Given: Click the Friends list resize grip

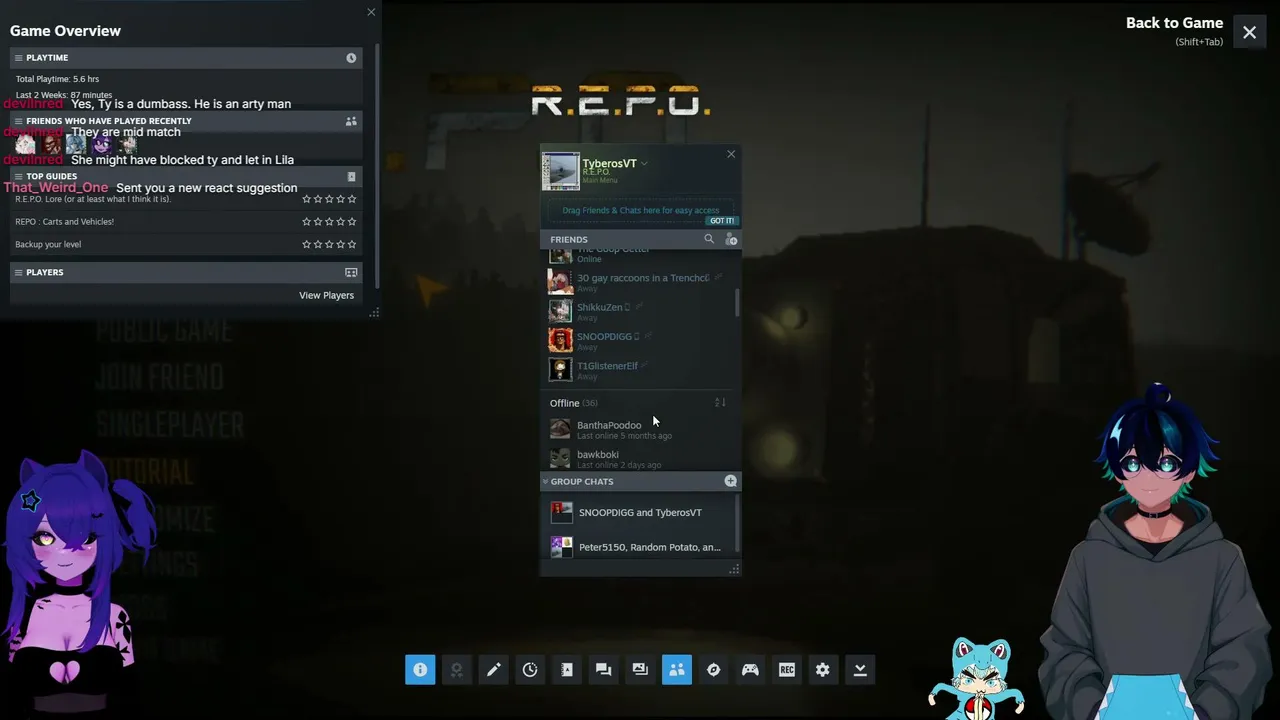Looking at the screenshot, I should coord(734,569).
